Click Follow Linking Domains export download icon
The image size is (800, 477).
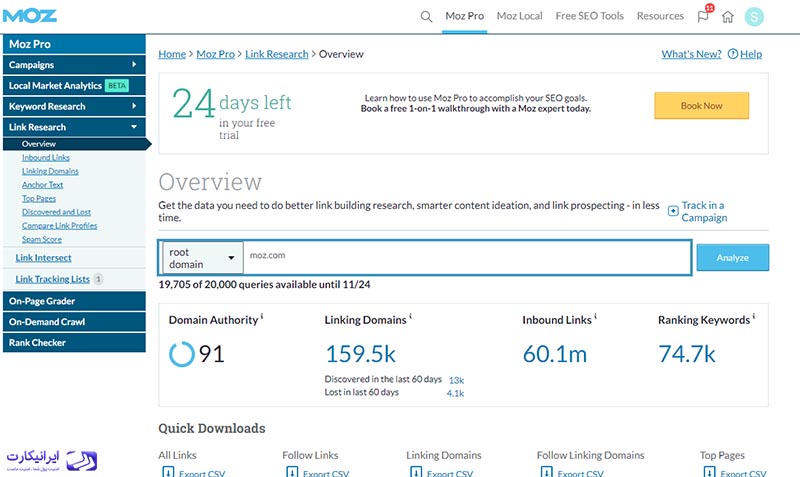[x=546, y=472]
